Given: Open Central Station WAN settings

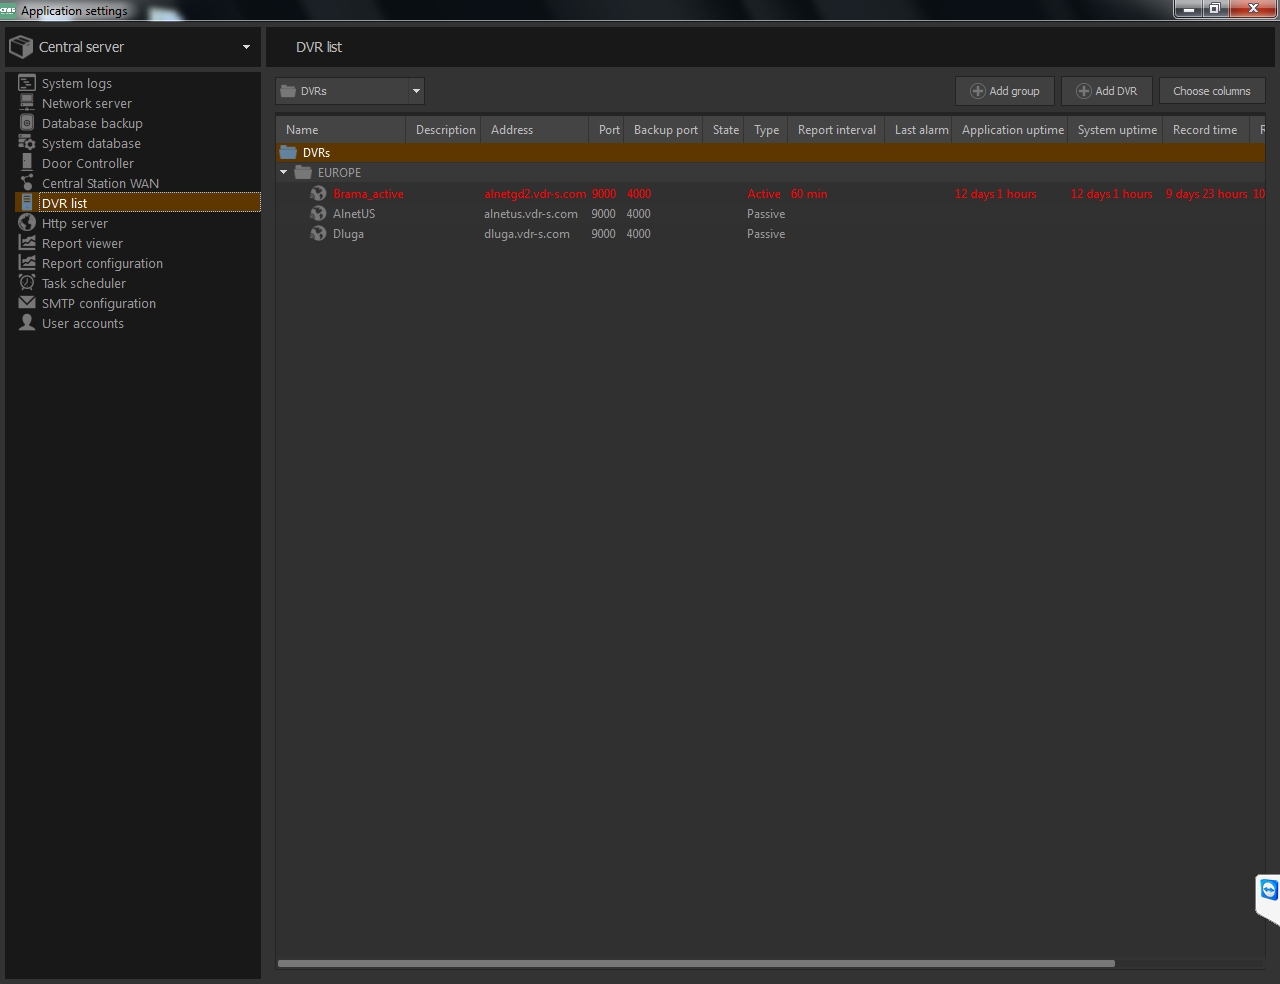Looking at the screenshot, I should click(100, 183).
